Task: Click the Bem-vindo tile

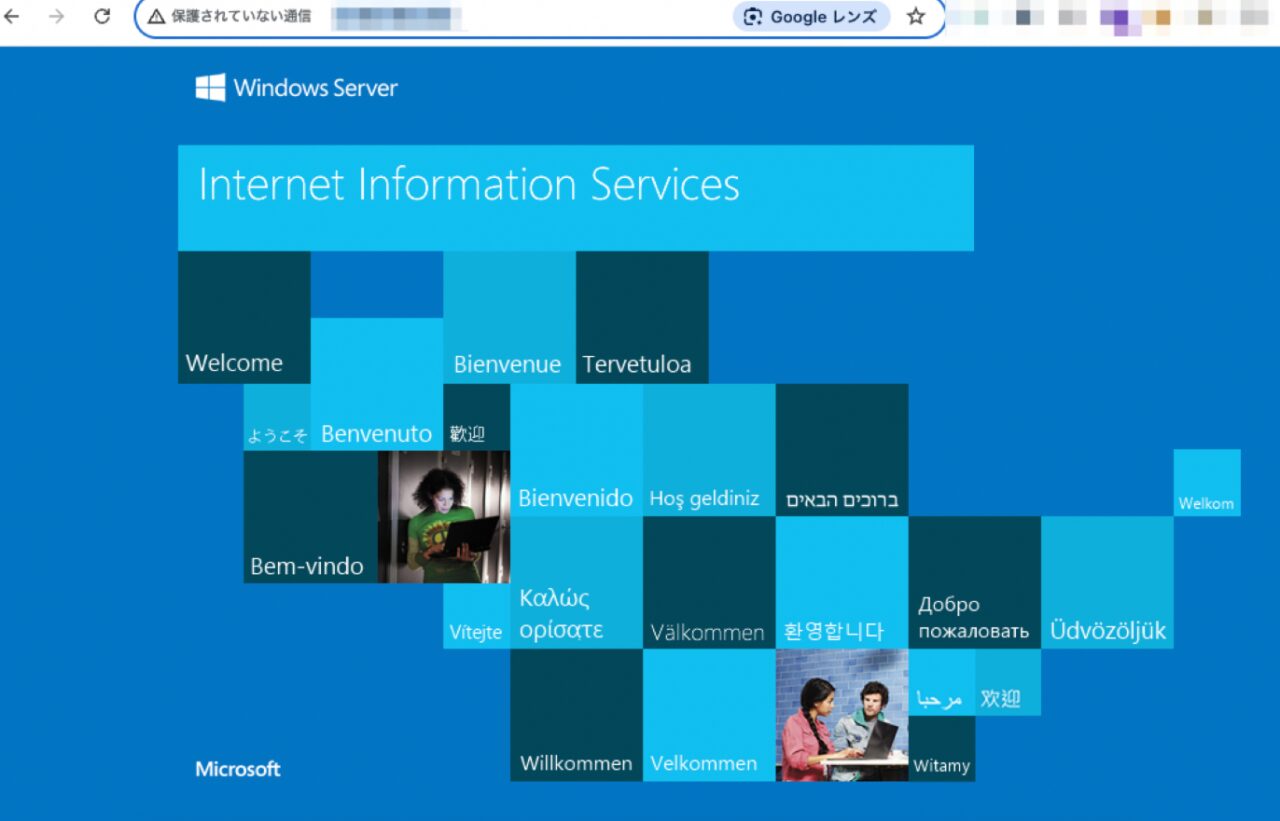Action: pyautogui.click(x=310, y=517)
